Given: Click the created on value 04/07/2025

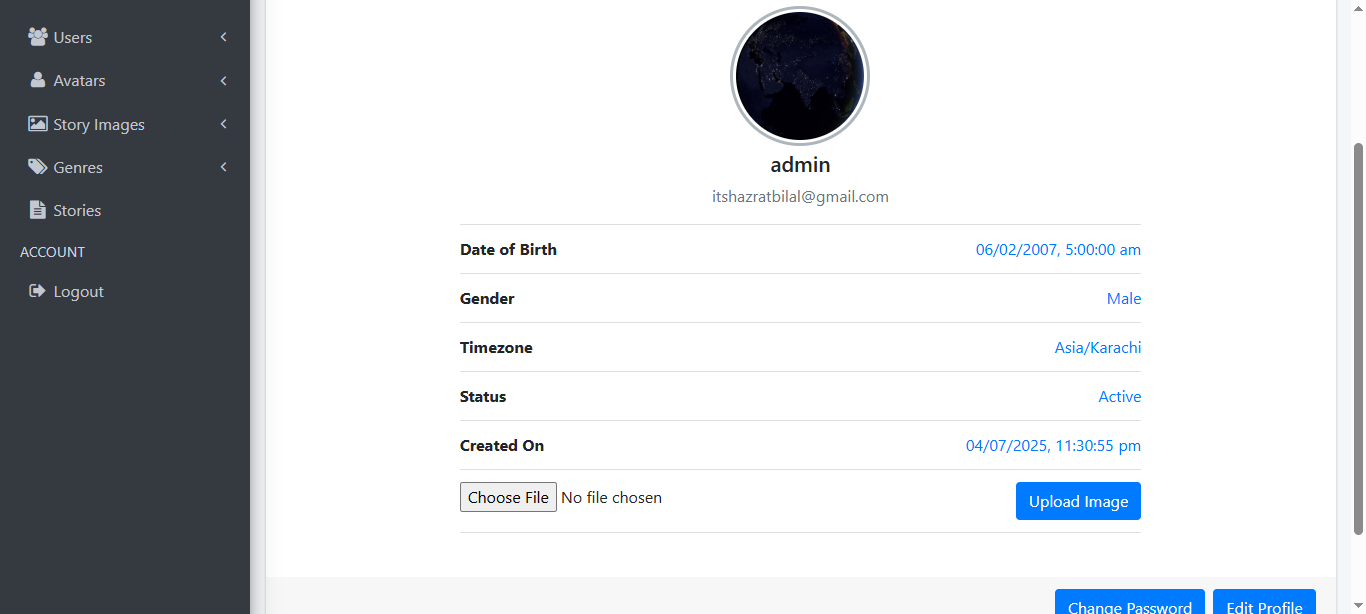Looking at the screenshot, I should 1053,445.
